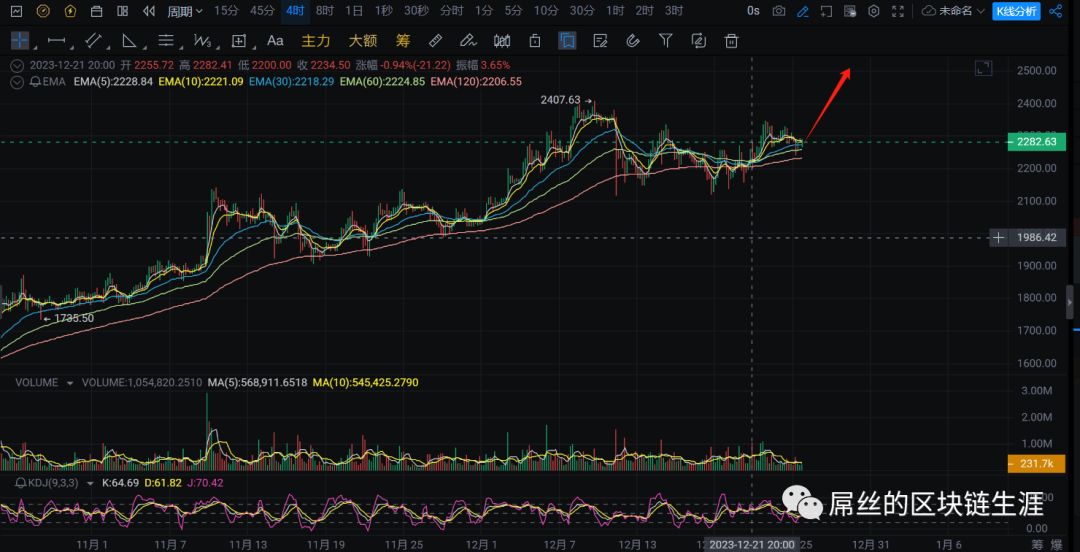Take a chart screenshot with camera icon

point(778,11)
